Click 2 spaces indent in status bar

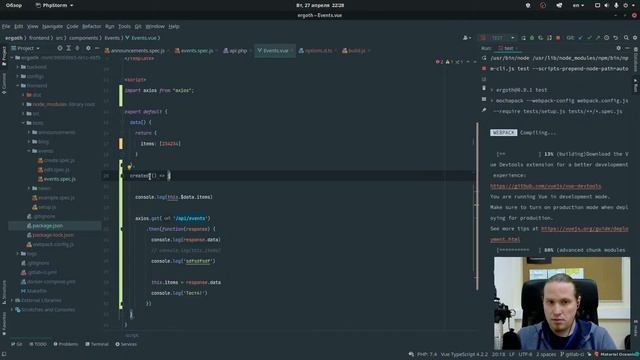[x=546, y=354]
